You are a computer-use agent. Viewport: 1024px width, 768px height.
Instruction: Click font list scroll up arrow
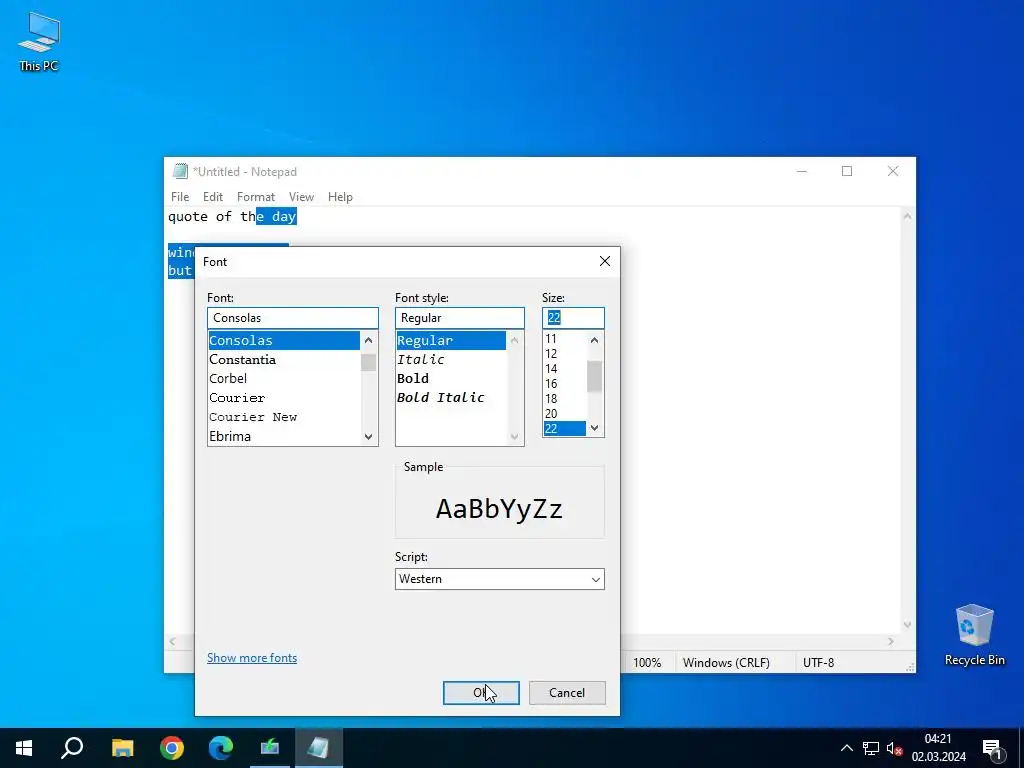(368, 340)
